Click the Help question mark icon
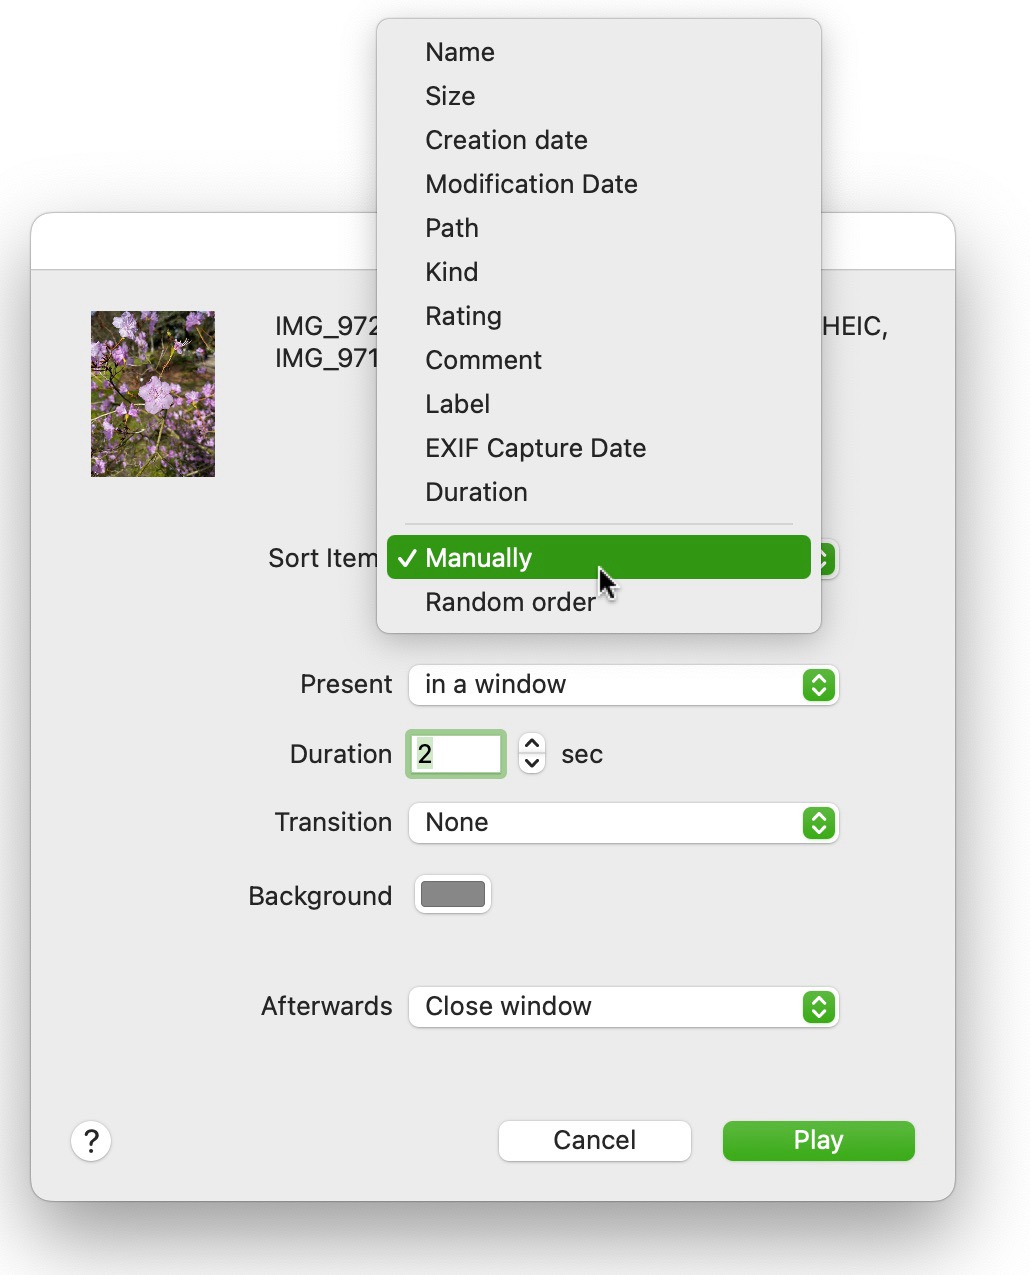 [91, 1140]
